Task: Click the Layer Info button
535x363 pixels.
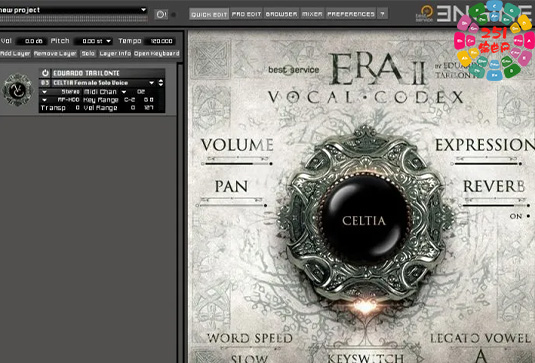Action: point(115,54)
